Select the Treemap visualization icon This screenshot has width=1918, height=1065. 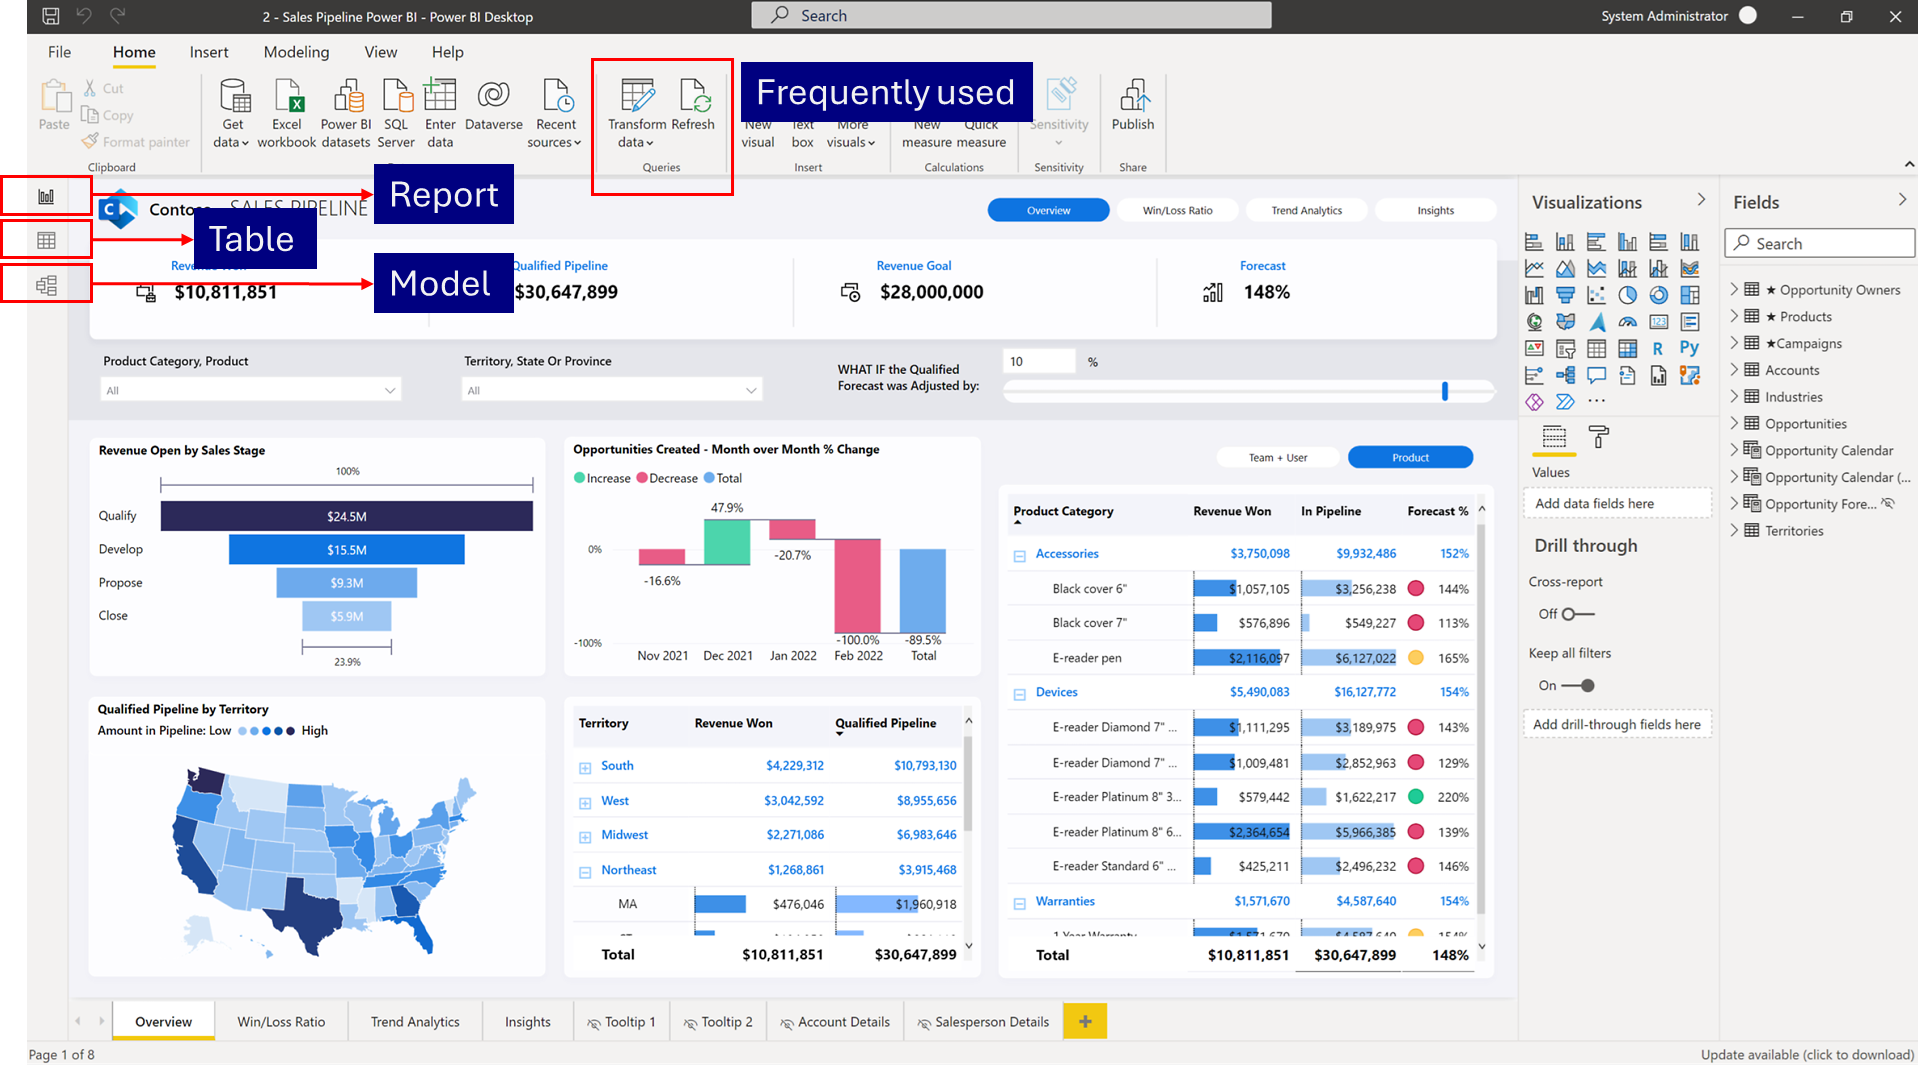pyautogui.click(x=1690, y=295)
